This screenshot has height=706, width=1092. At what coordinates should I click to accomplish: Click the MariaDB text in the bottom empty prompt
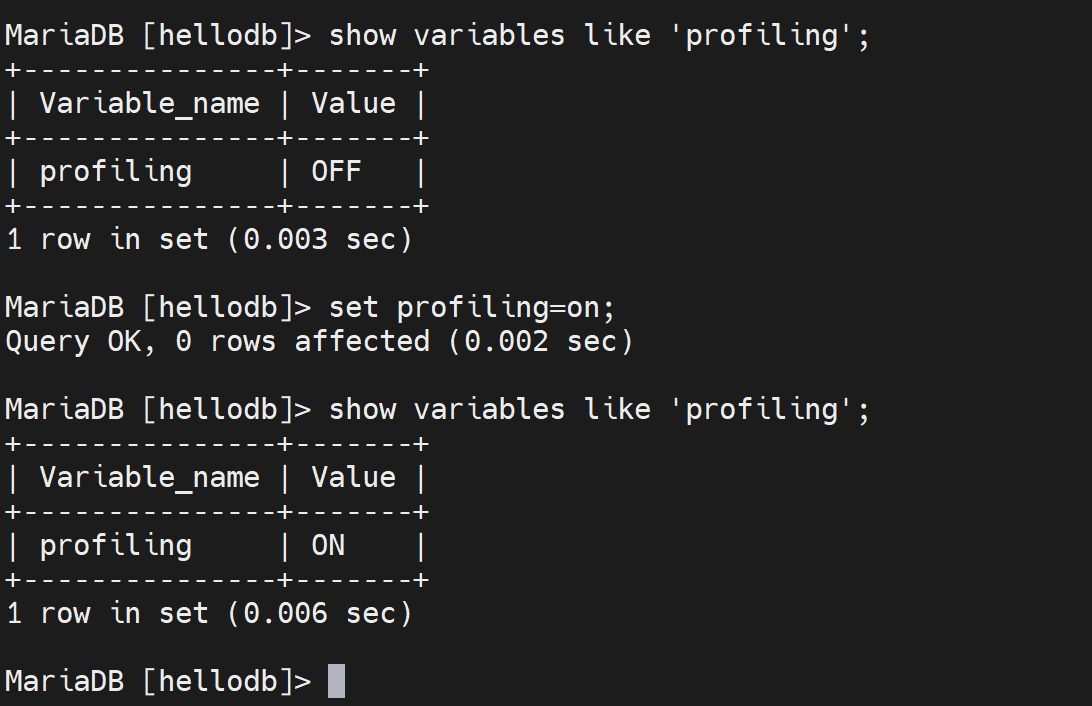pyautogui.click(x=65, y=681)
